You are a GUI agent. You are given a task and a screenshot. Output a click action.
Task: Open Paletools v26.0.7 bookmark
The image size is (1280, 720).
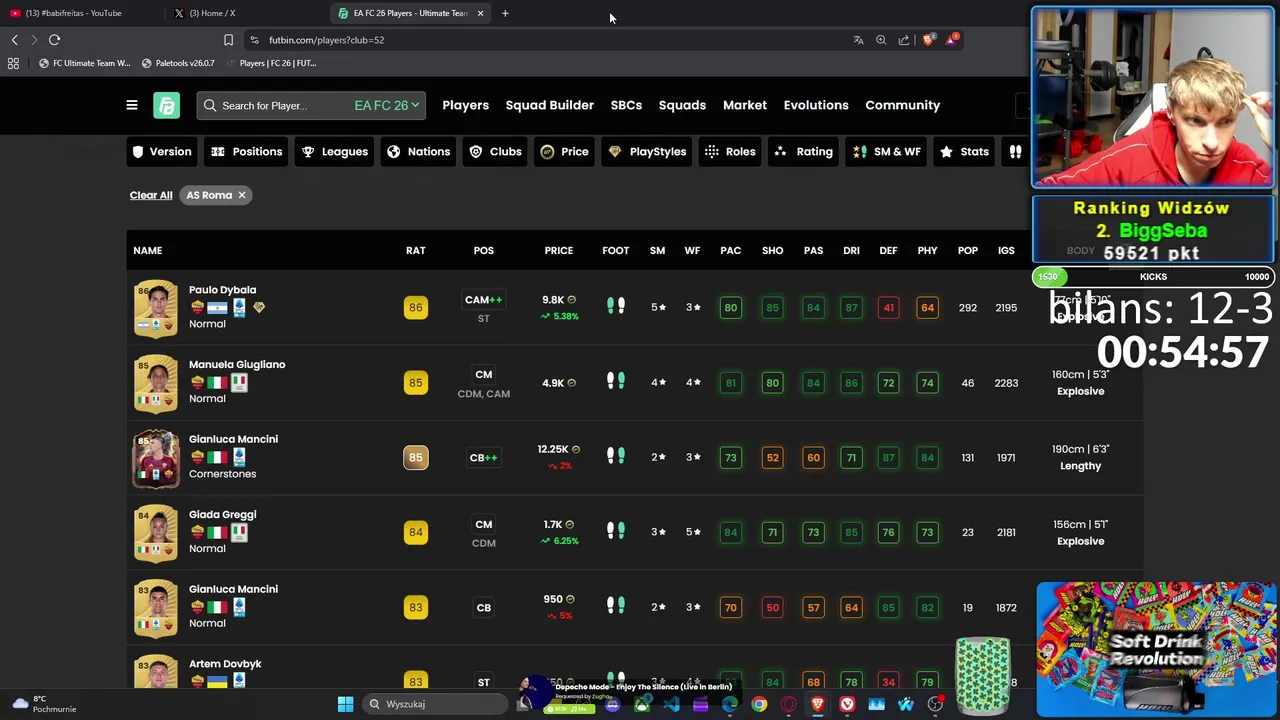coord(178,63)
